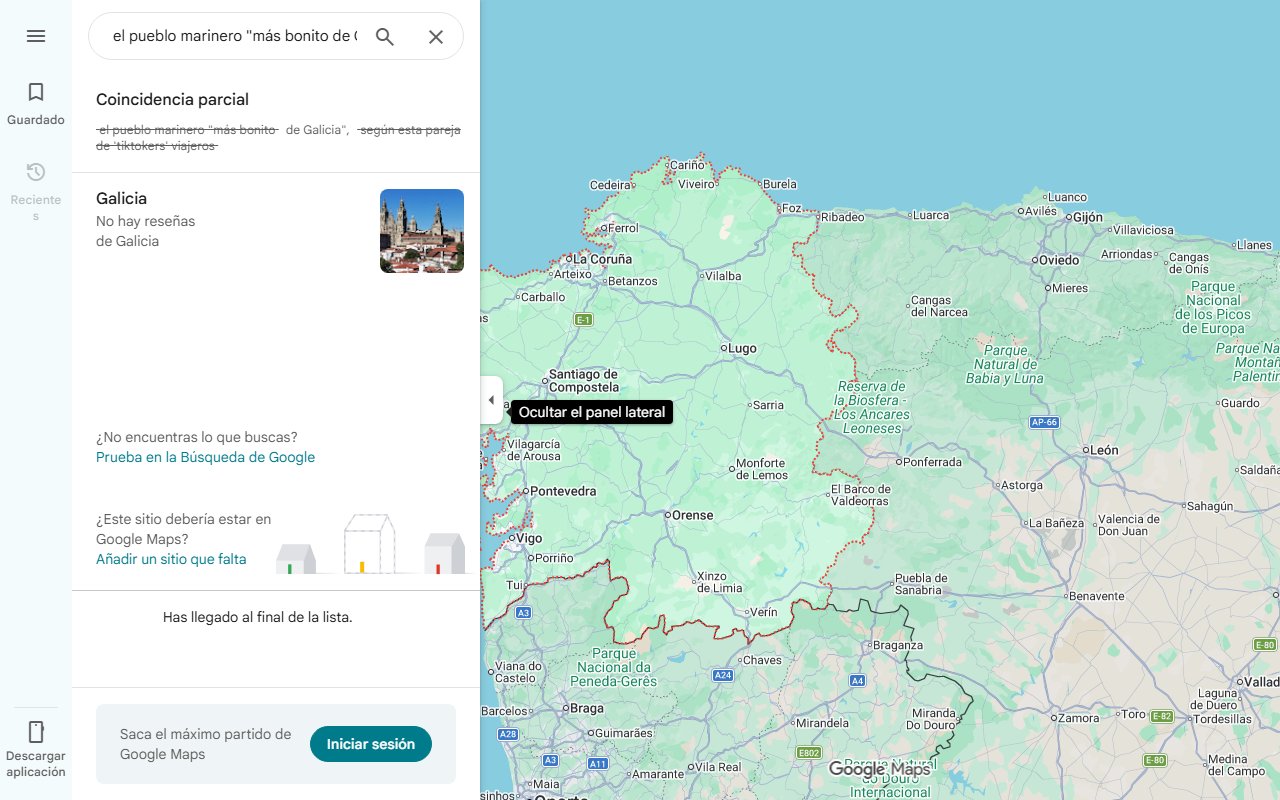Select the strikethrough partial match suggestion
Image resolution: width=1280 pixels, height=800 pixels.
(277, 136)
